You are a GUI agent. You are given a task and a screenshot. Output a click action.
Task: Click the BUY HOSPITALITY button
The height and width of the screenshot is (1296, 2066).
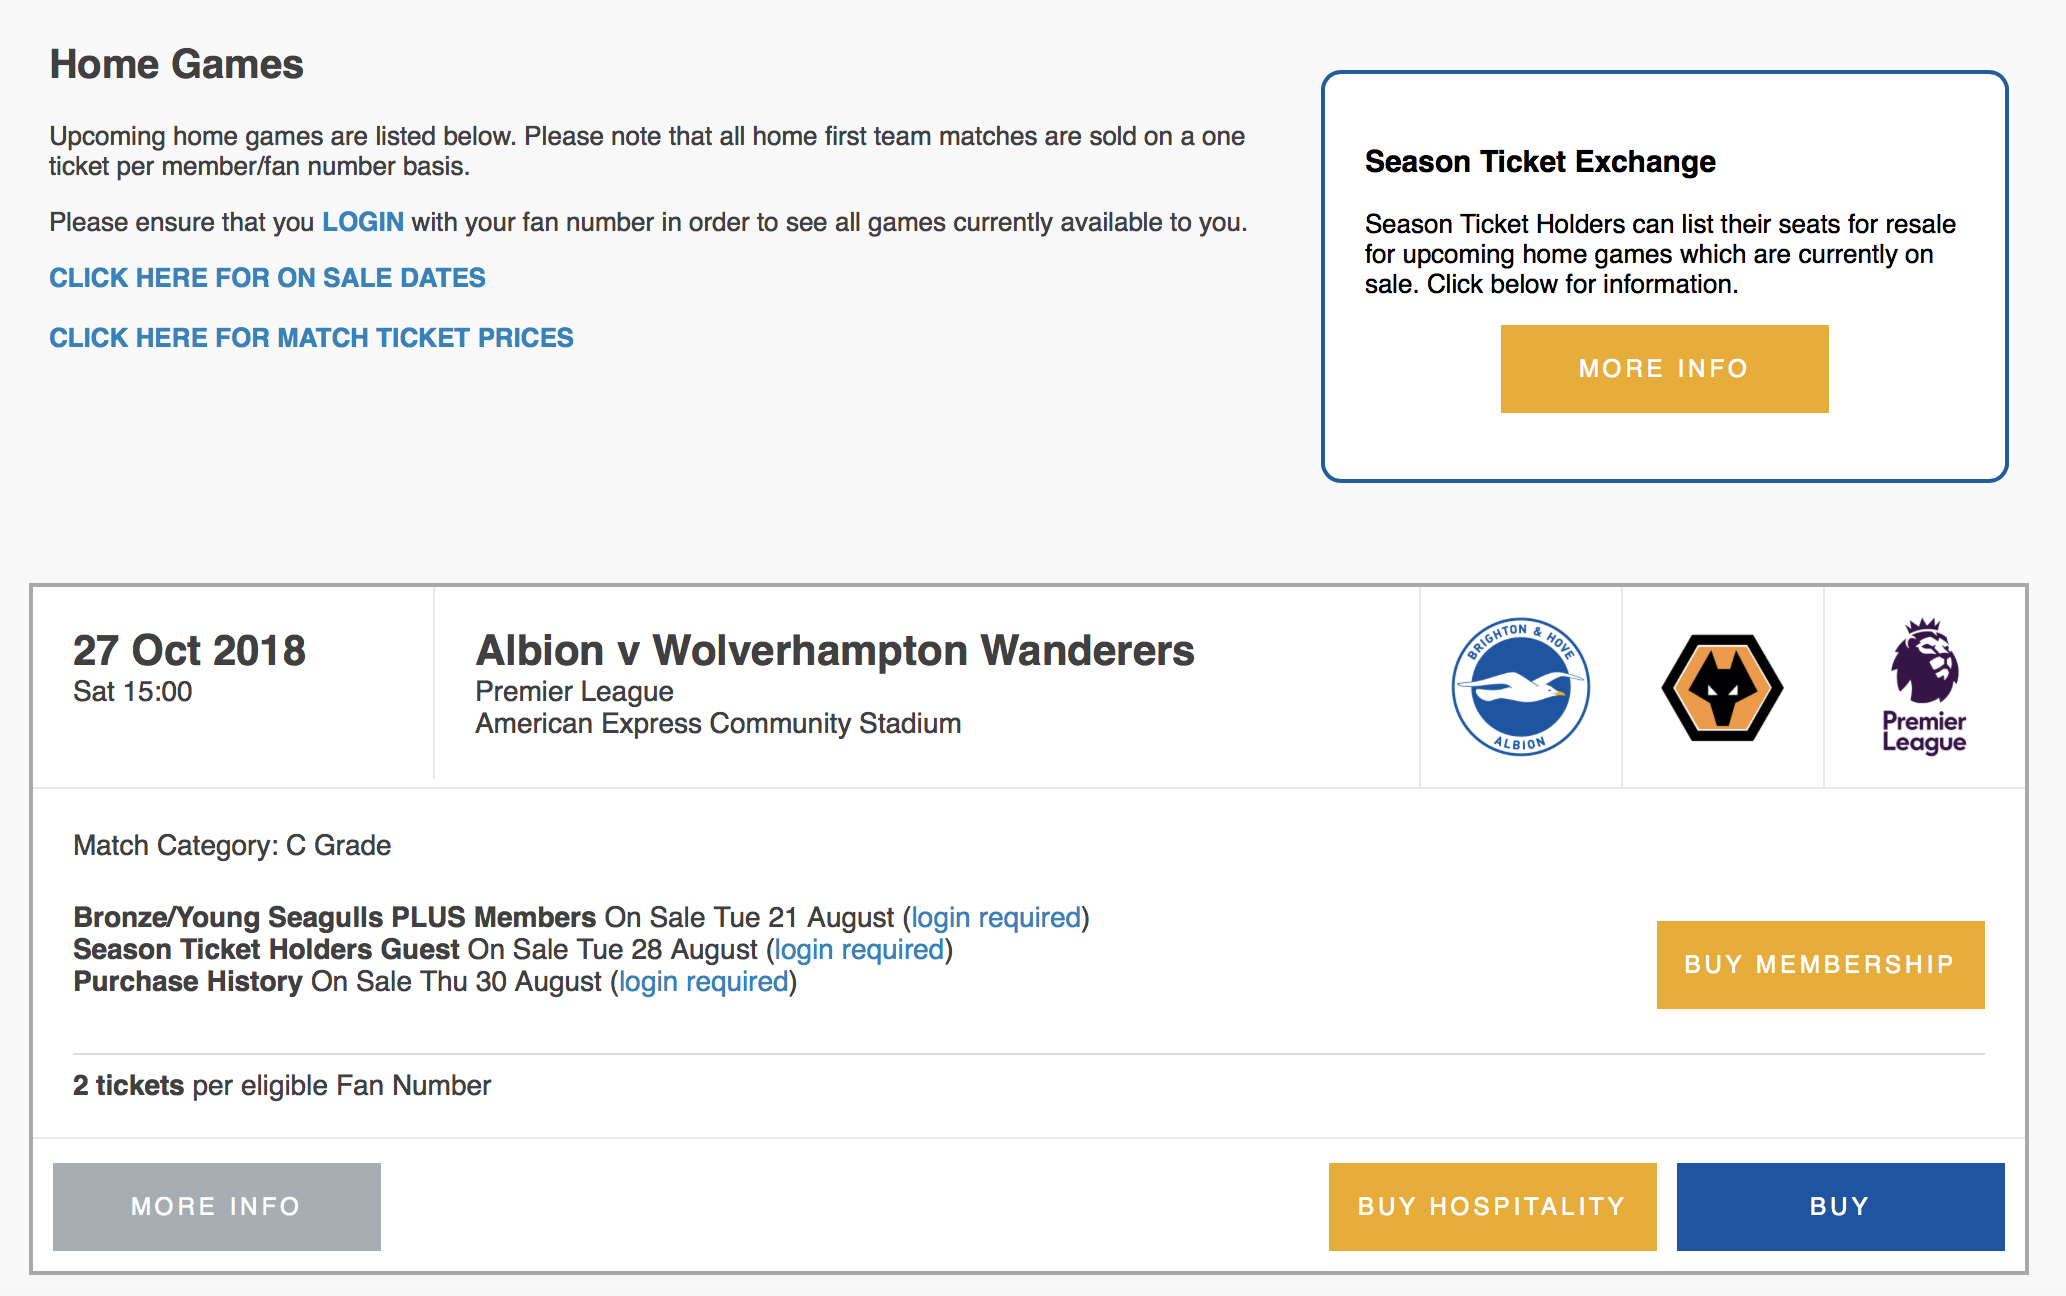(x=1492, y=1207)
